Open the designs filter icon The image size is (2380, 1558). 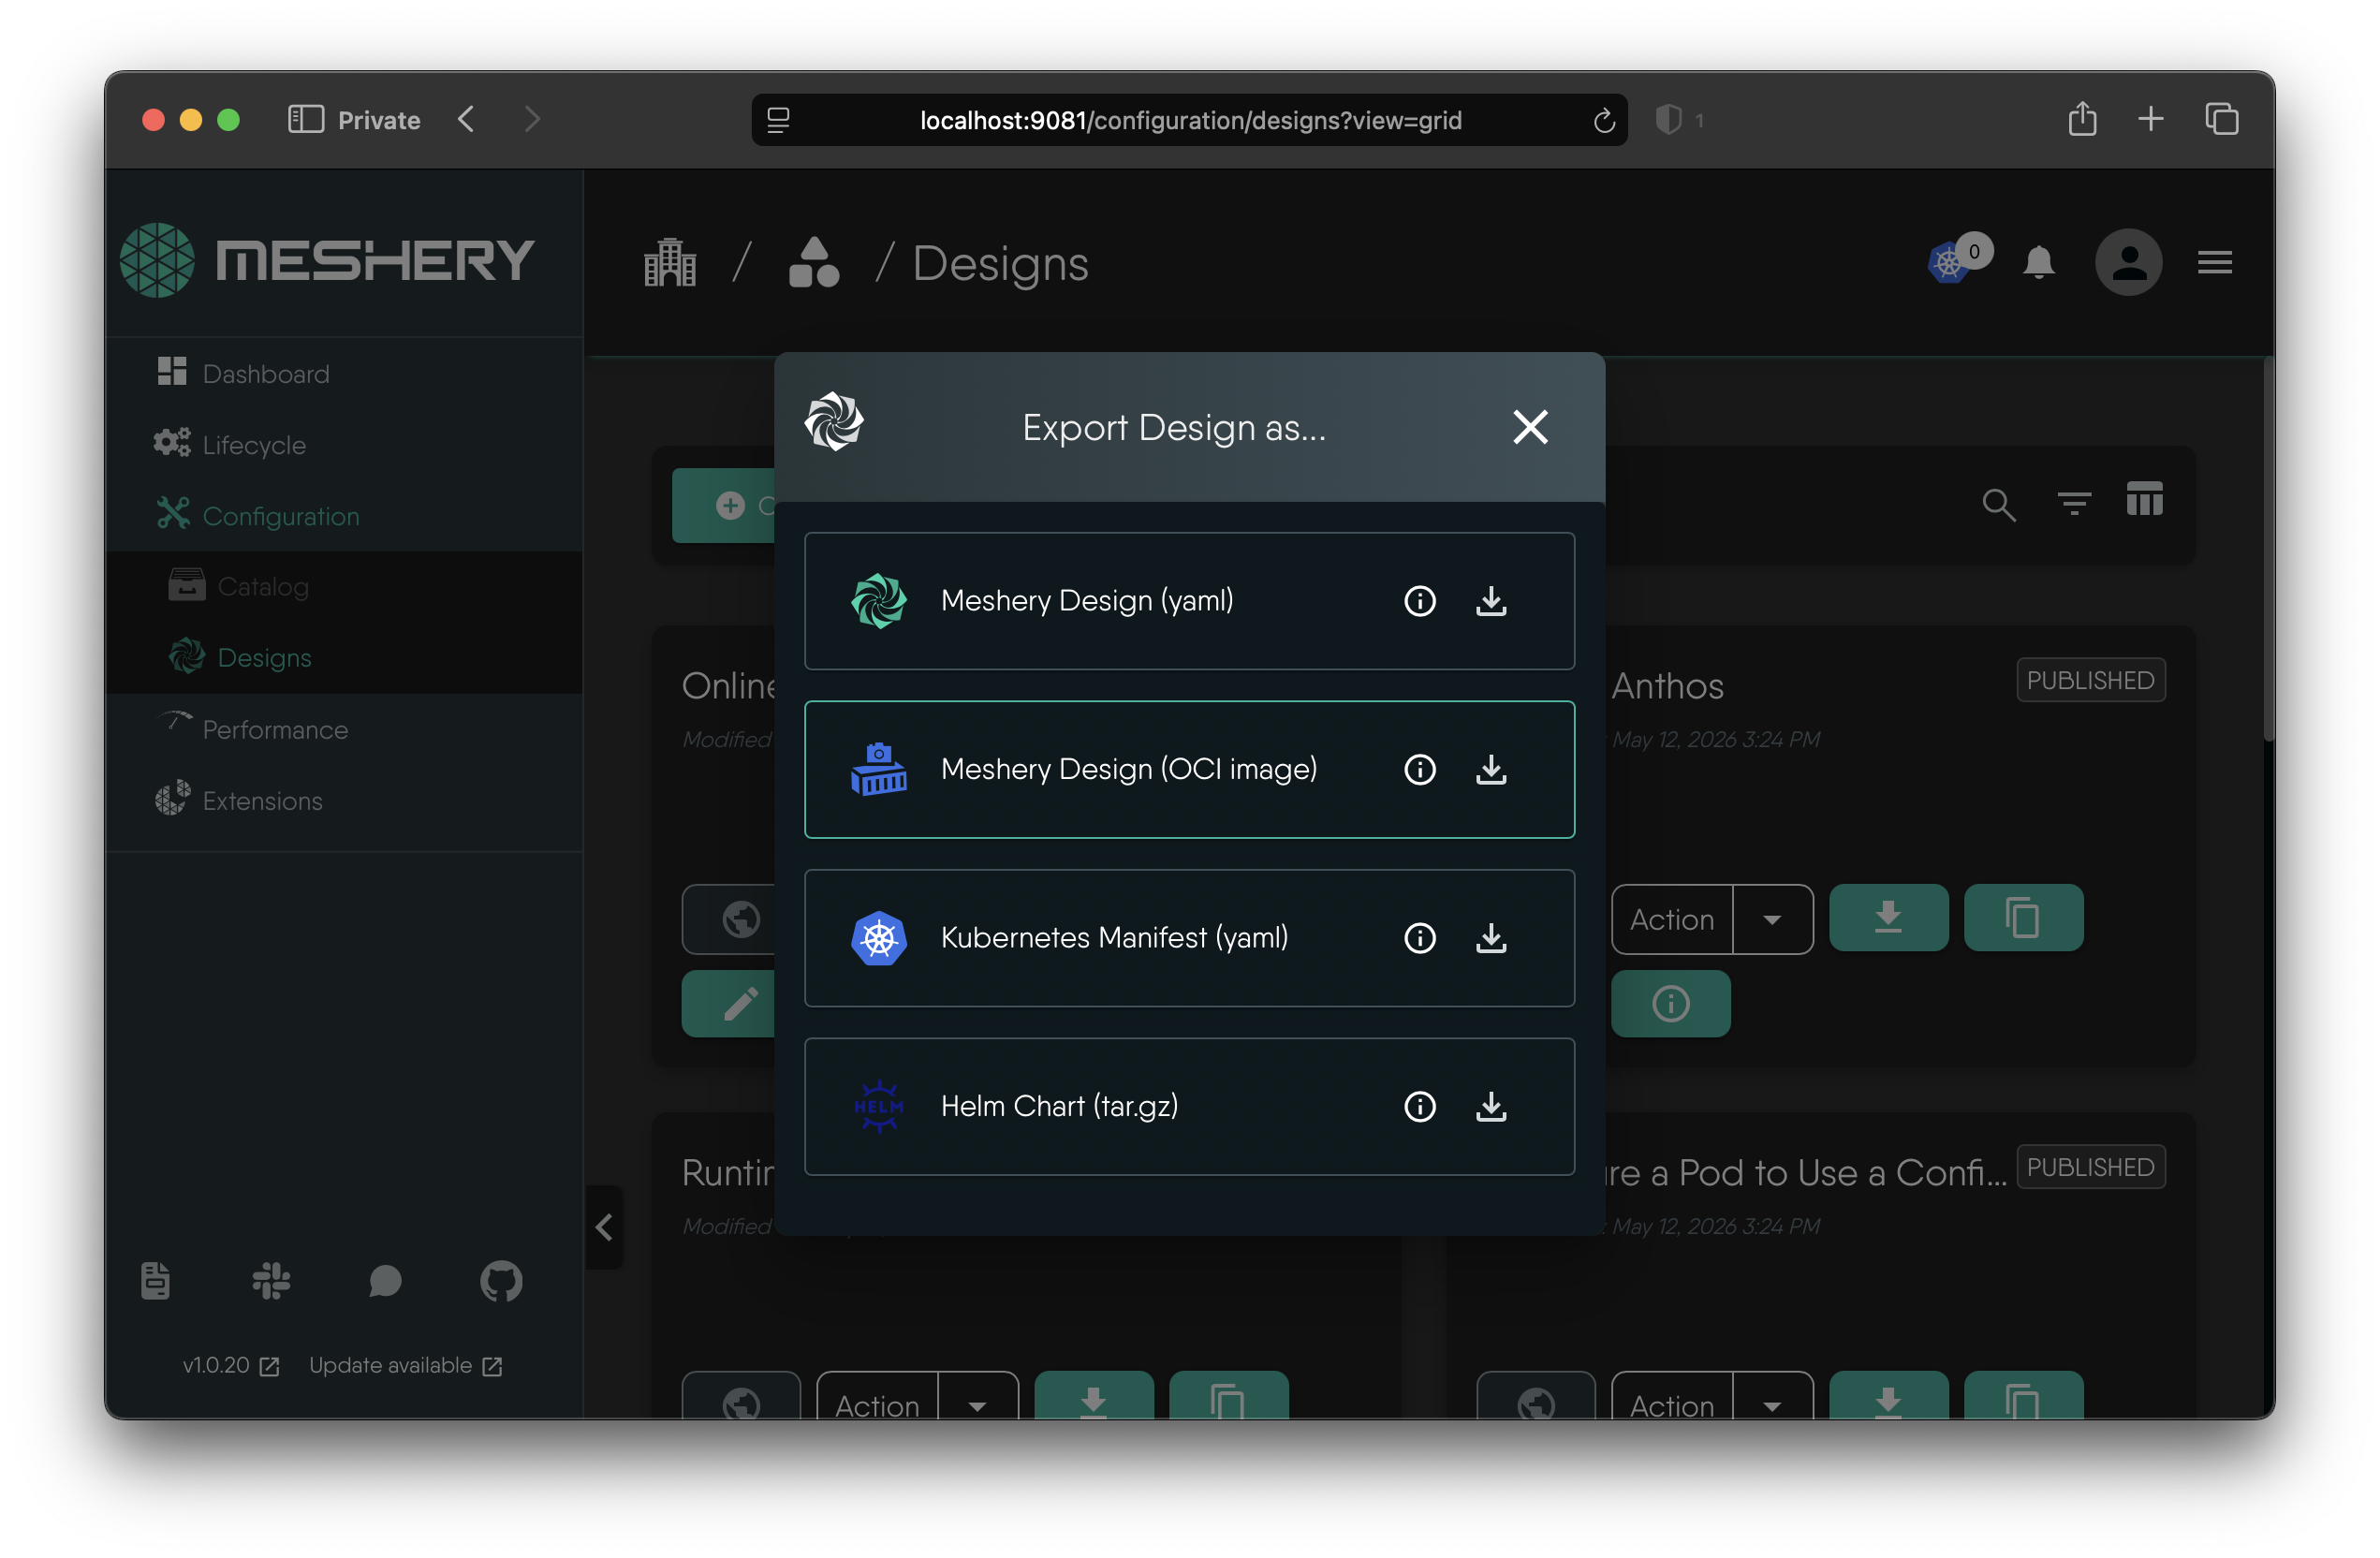[2073, 503]
